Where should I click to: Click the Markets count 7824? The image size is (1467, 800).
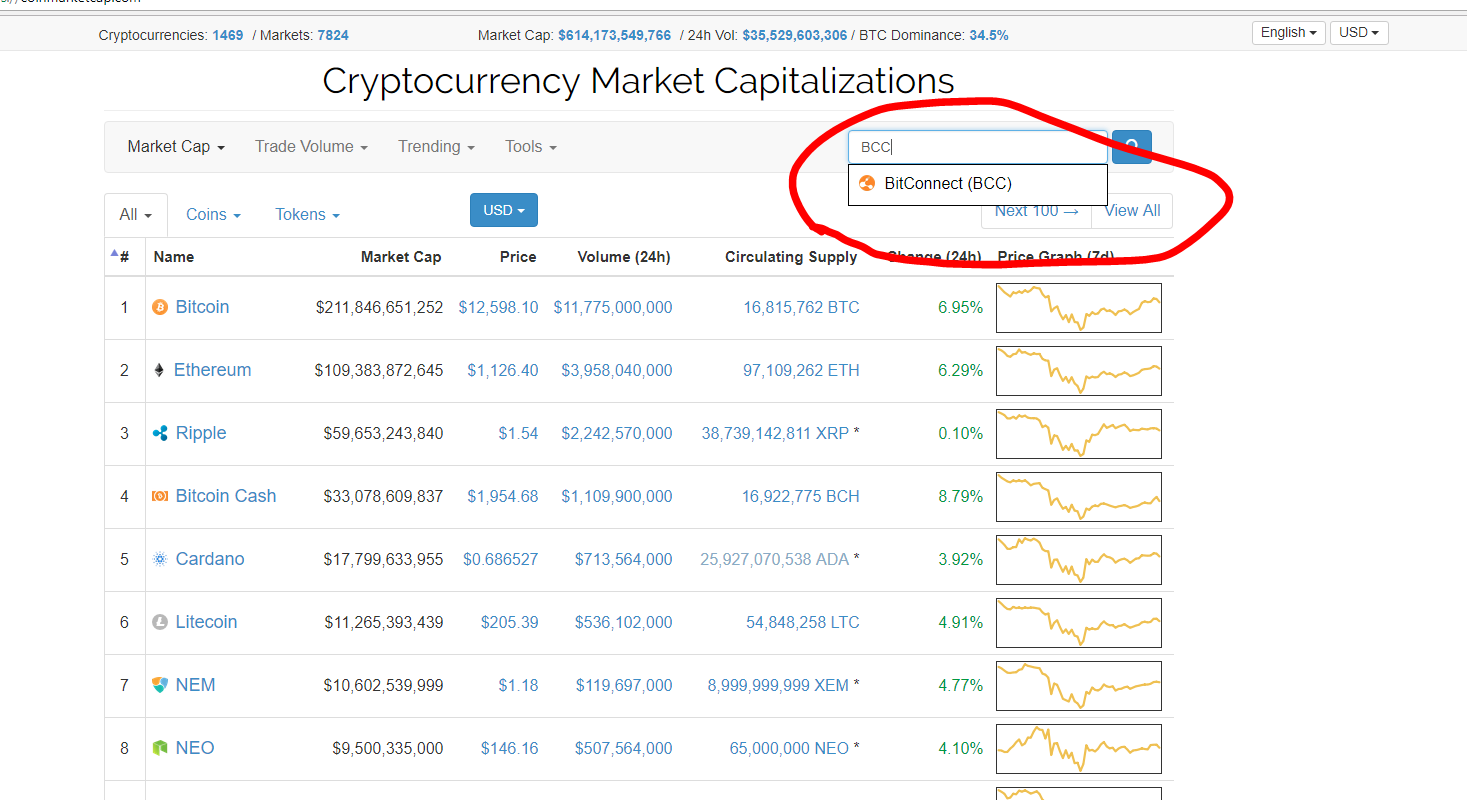[333, 35]
